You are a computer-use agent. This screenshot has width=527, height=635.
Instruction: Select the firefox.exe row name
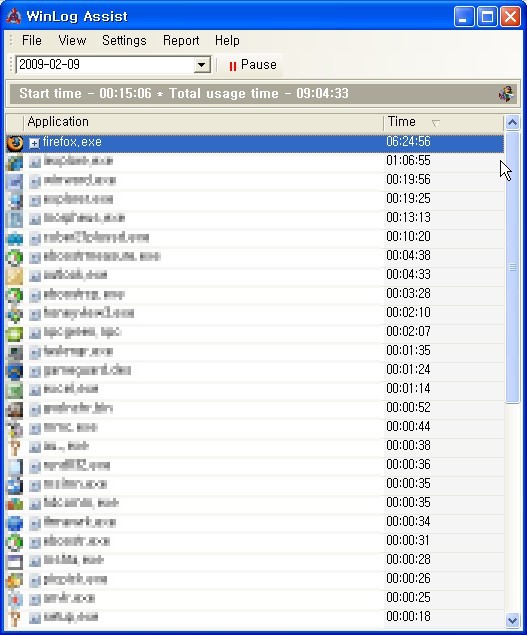pos(72,142)
